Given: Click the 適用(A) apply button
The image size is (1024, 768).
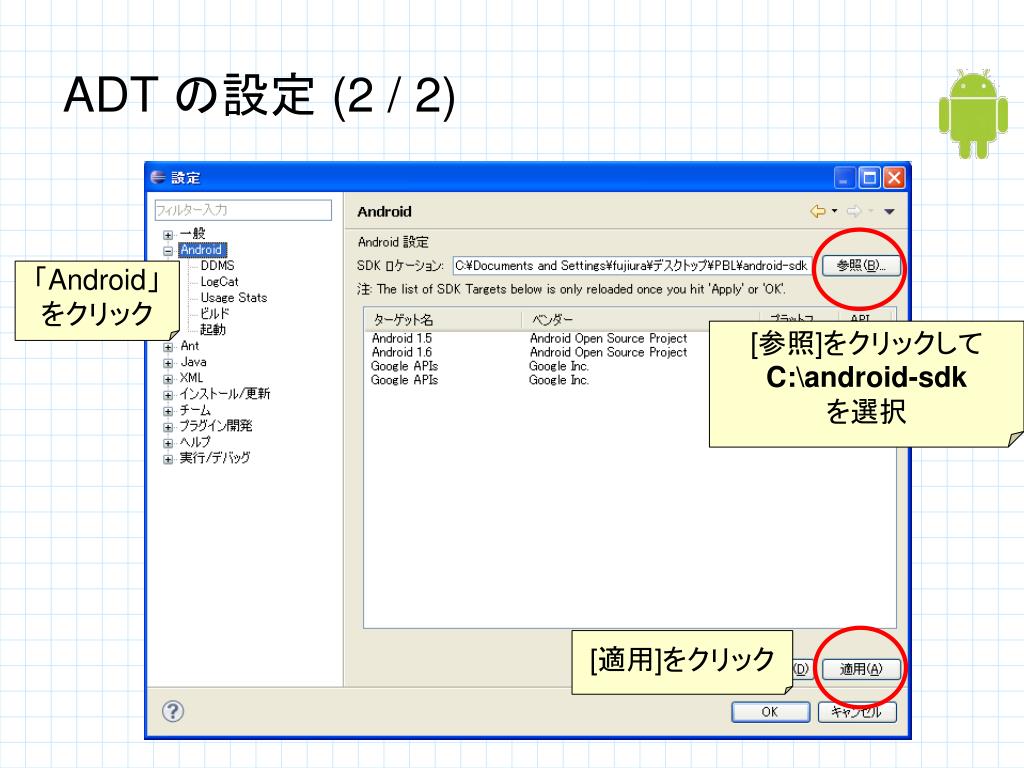Looking at the screenshot, I should click(861, 669).
